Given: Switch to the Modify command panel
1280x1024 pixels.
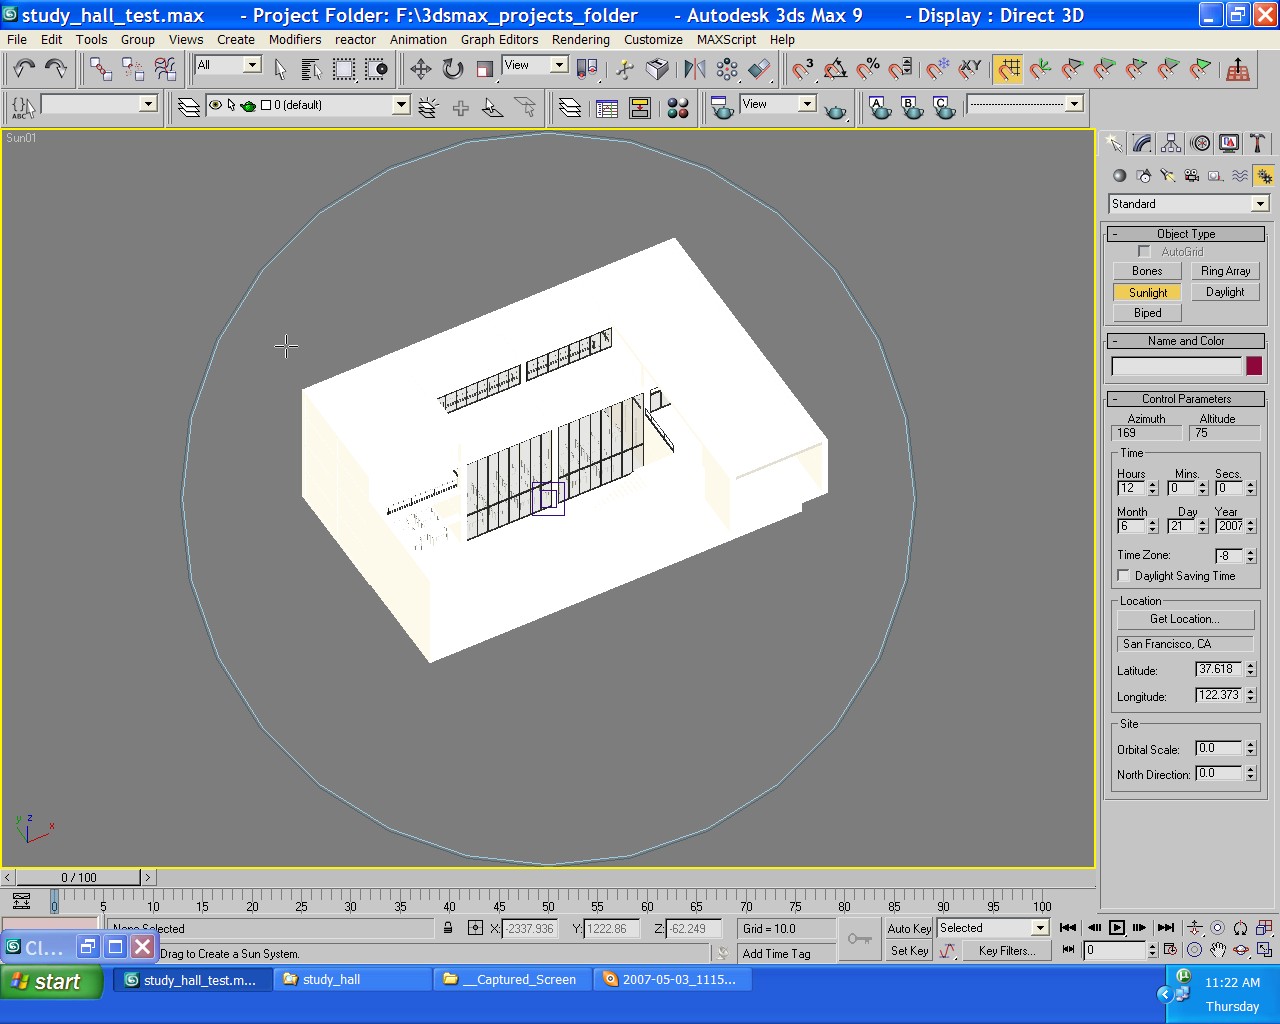Looking at the screenshot, I should click(x=1140, y=143).
